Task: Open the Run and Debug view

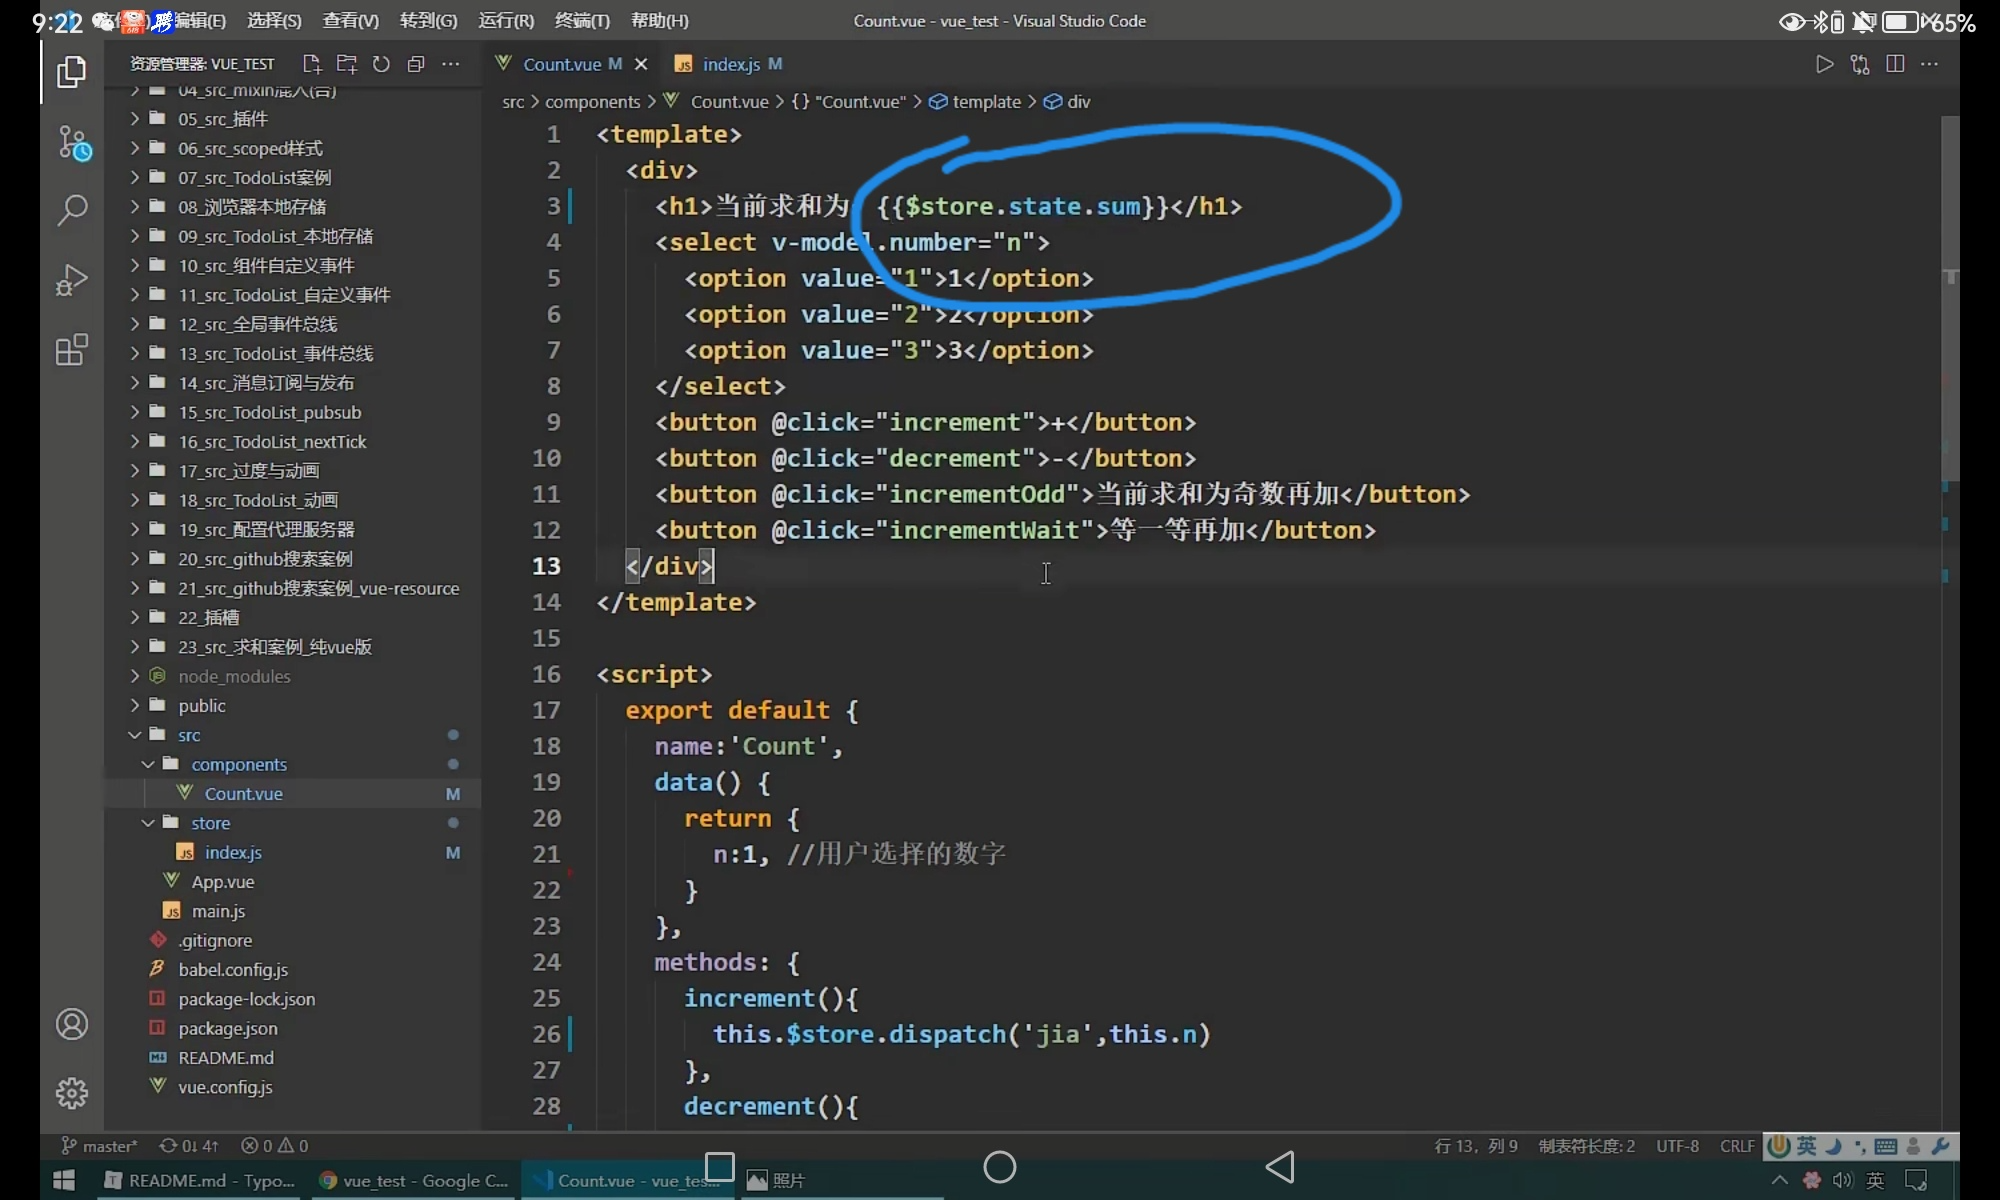Action: coord(71,280)
